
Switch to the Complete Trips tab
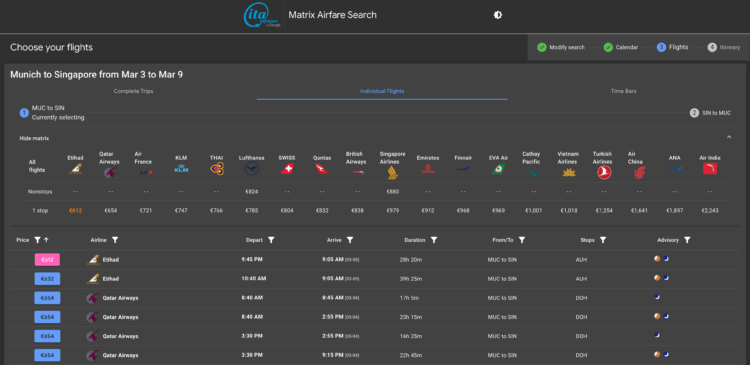133,91
